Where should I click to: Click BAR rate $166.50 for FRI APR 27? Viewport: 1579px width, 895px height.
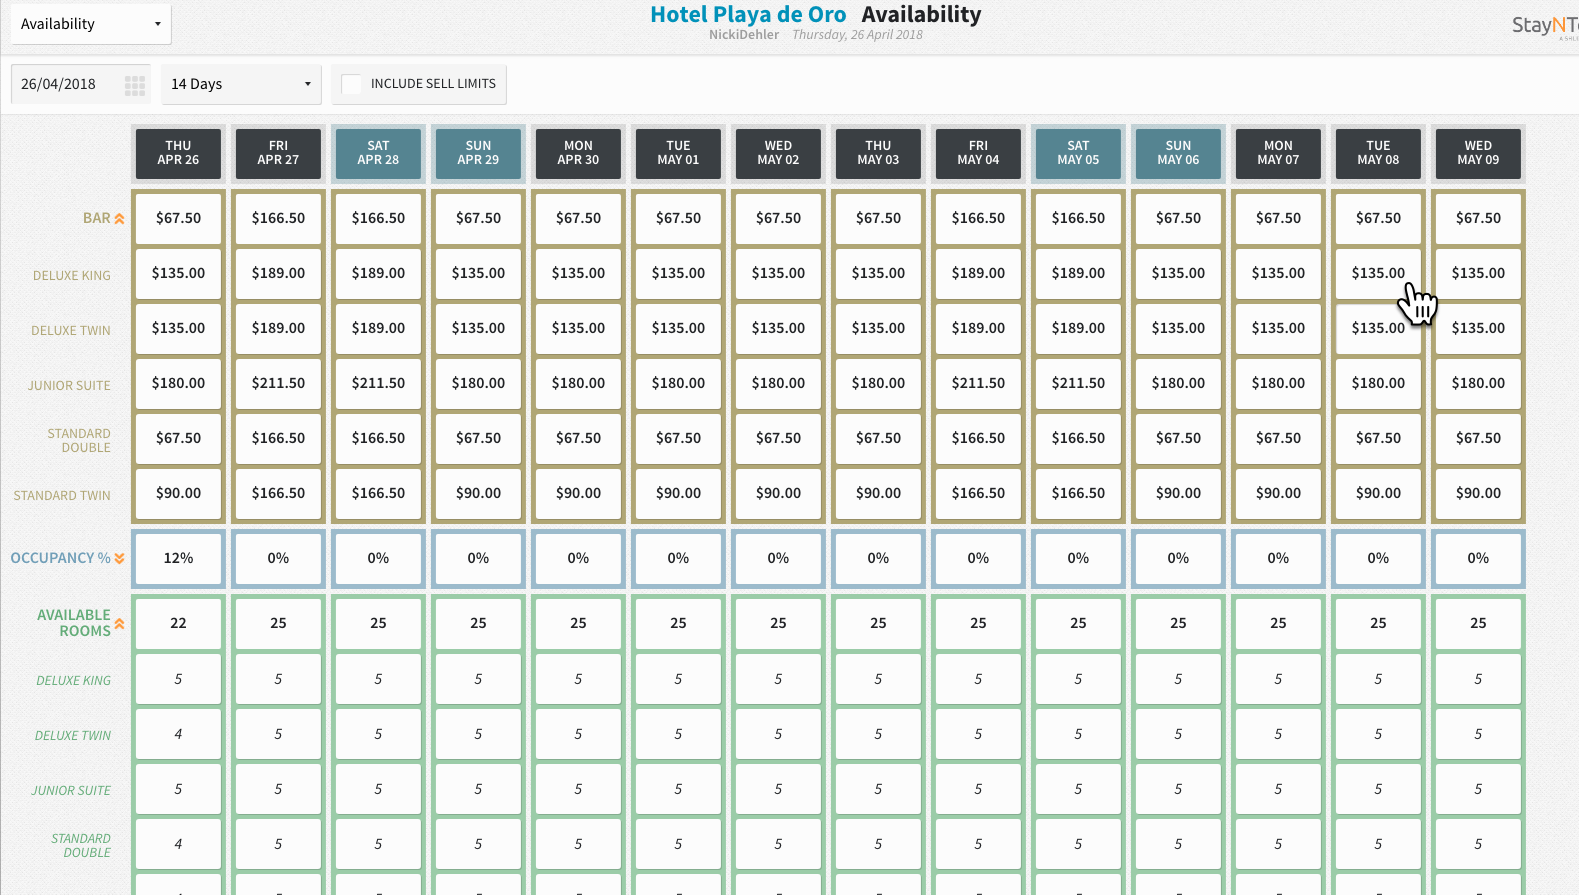pyautogui.click(x=278, y=218)
